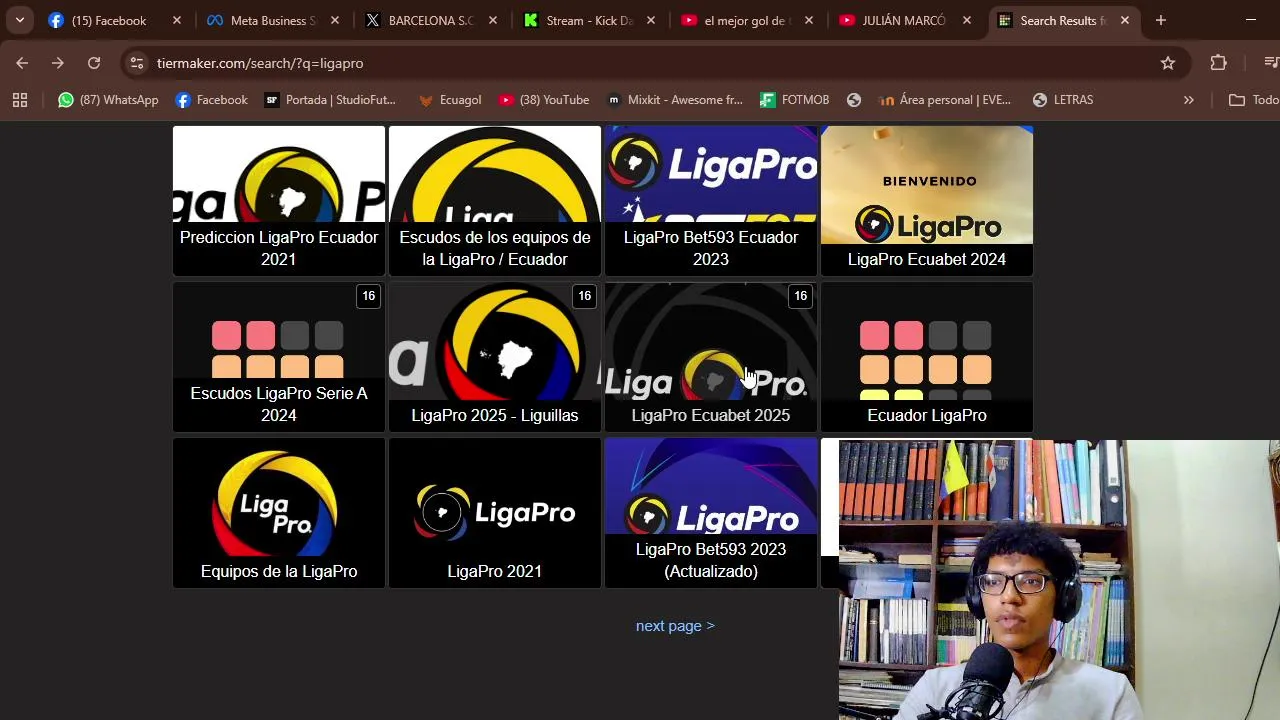Image resolution: width=1280 pixels, height=720 pixels.
Task: Click the 16 badge on LigaPro 2025 Liguillas
Action: pyautogui.click(x=584, y=296)
